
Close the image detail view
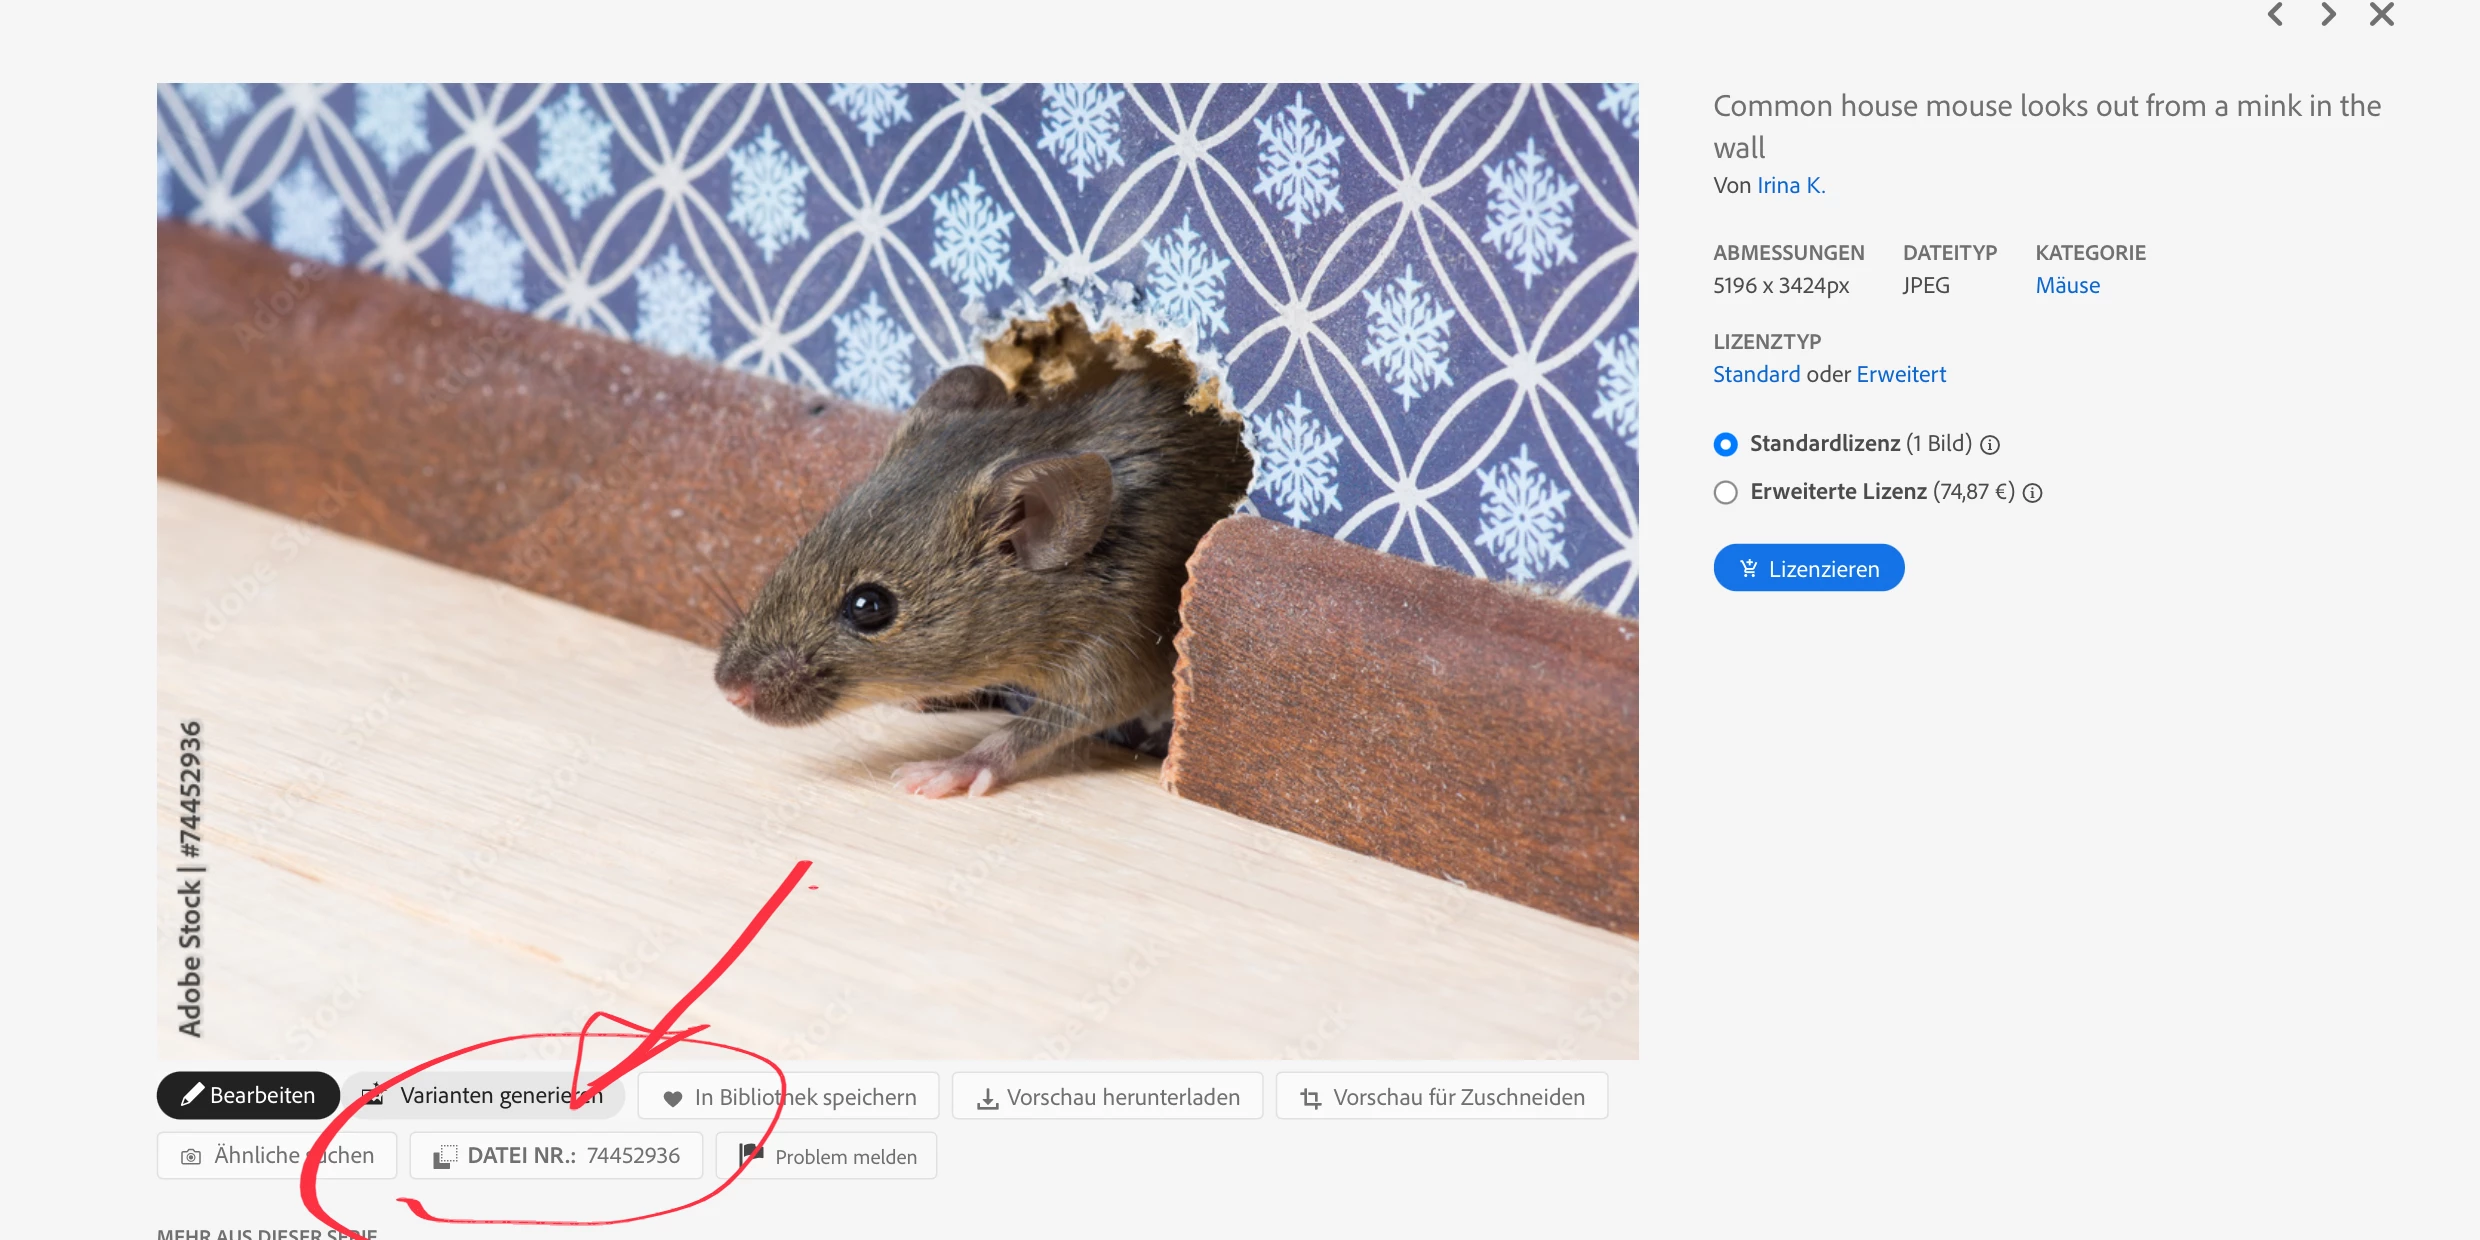(x=2382, y=14)
